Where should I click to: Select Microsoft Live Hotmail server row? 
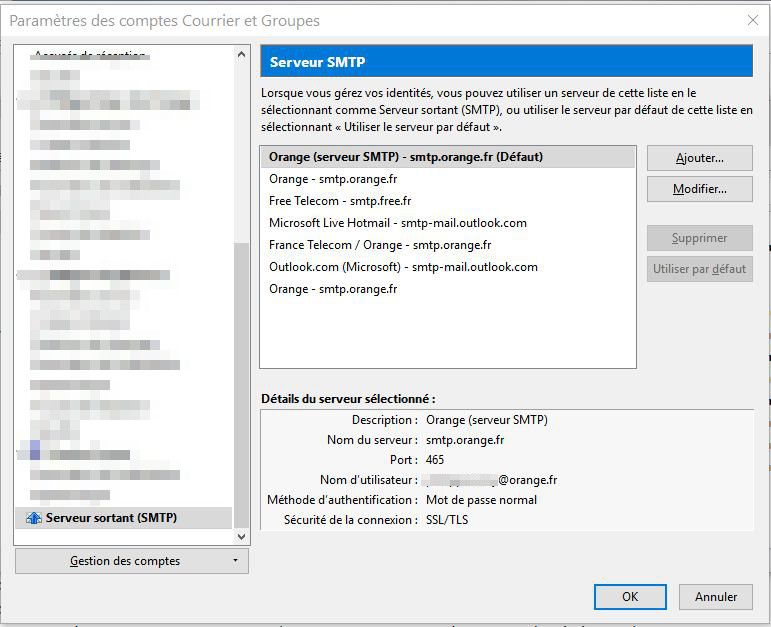click(447, 223)
